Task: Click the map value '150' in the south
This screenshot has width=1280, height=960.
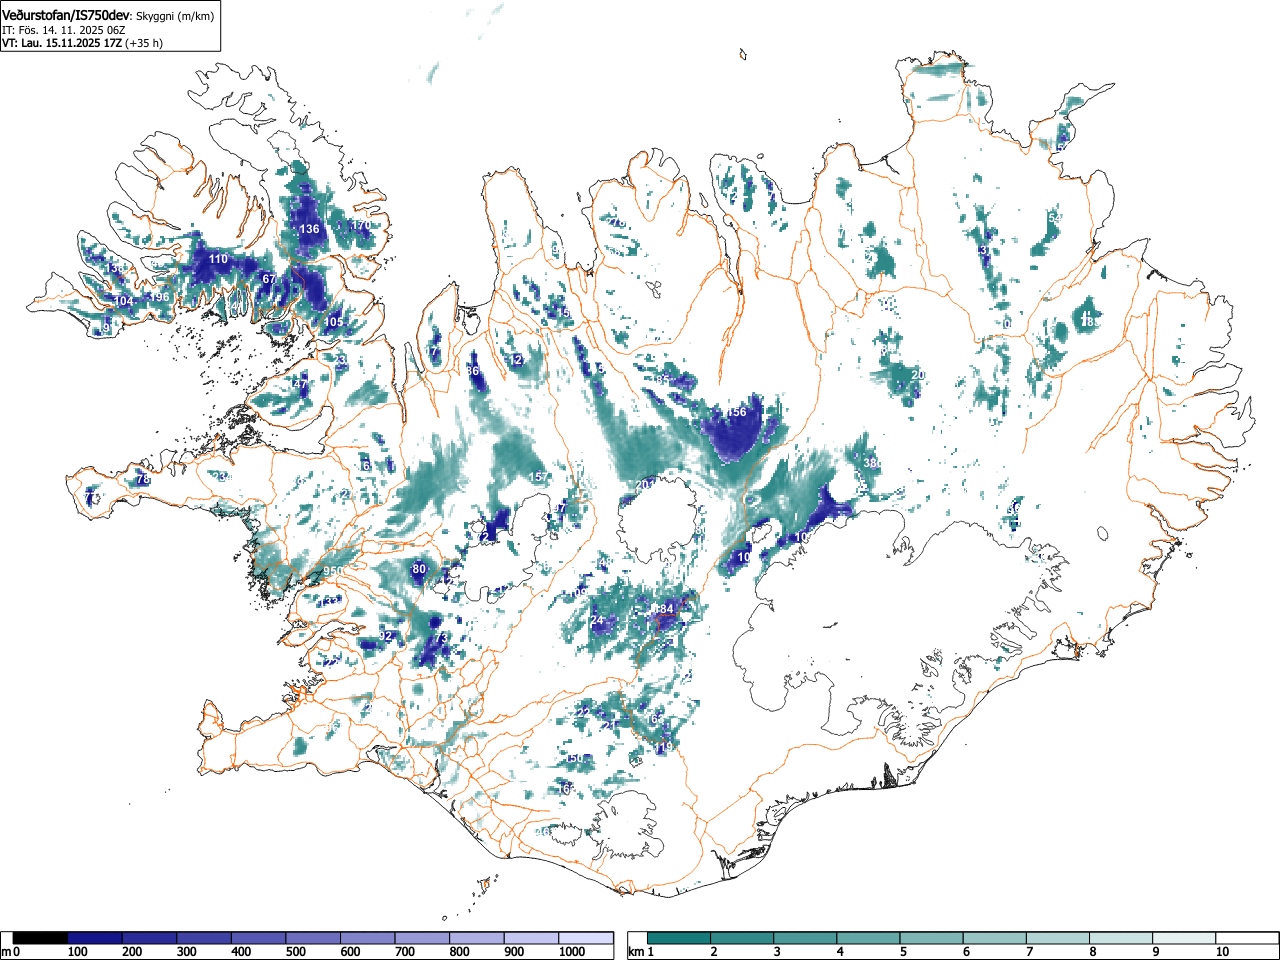Action: pyautogui.click(x=574, y=759)
